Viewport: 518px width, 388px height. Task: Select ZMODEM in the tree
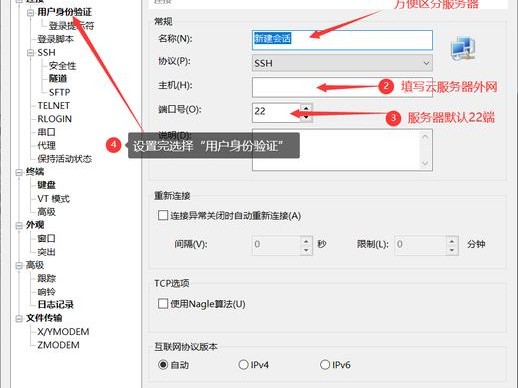[58, 345]
